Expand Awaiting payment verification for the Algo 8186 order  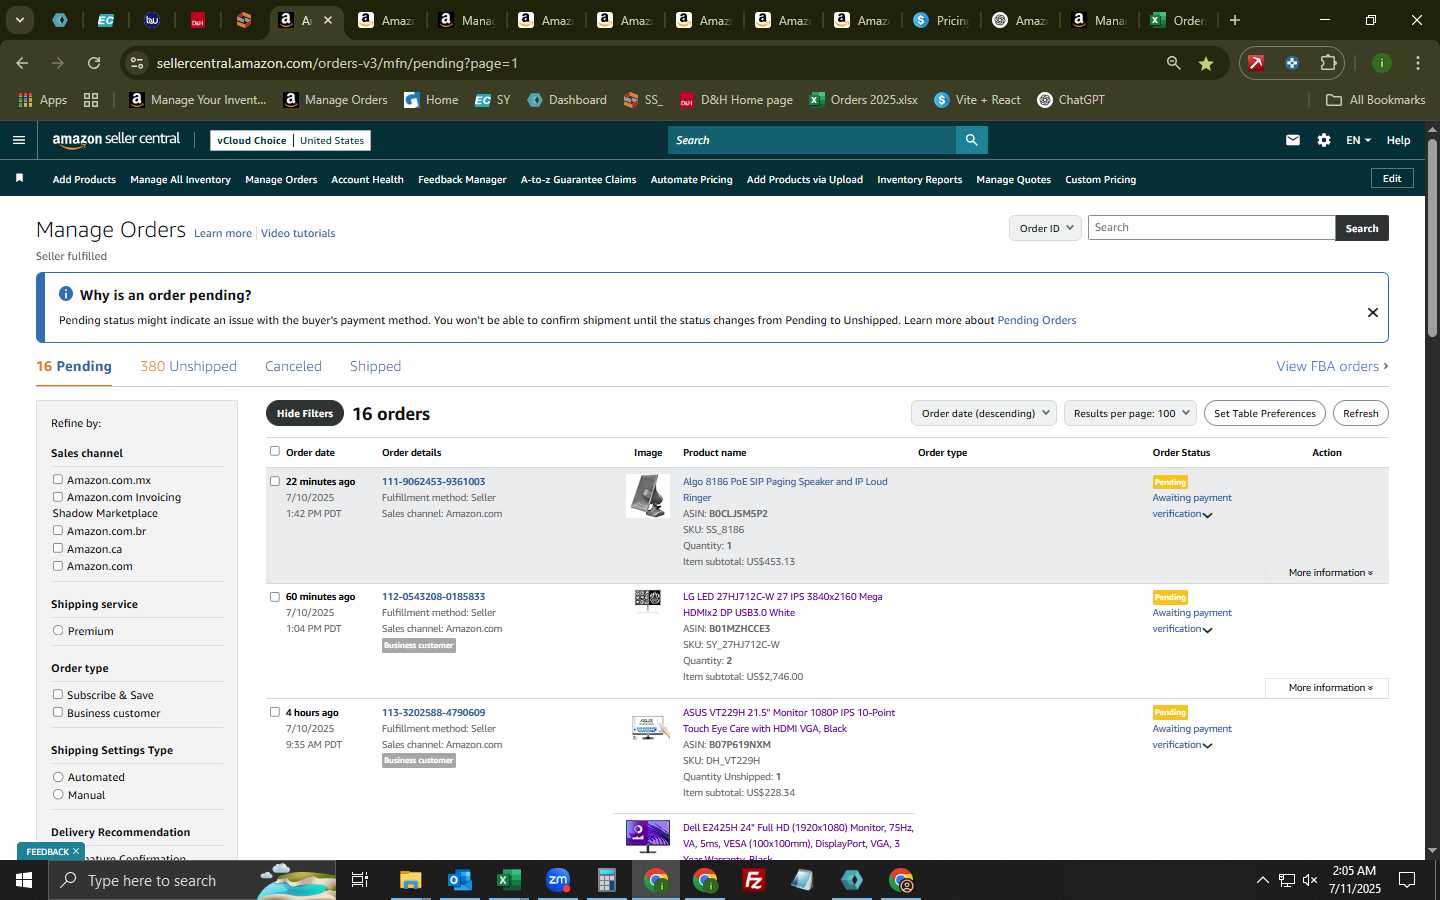[1207, 515]
